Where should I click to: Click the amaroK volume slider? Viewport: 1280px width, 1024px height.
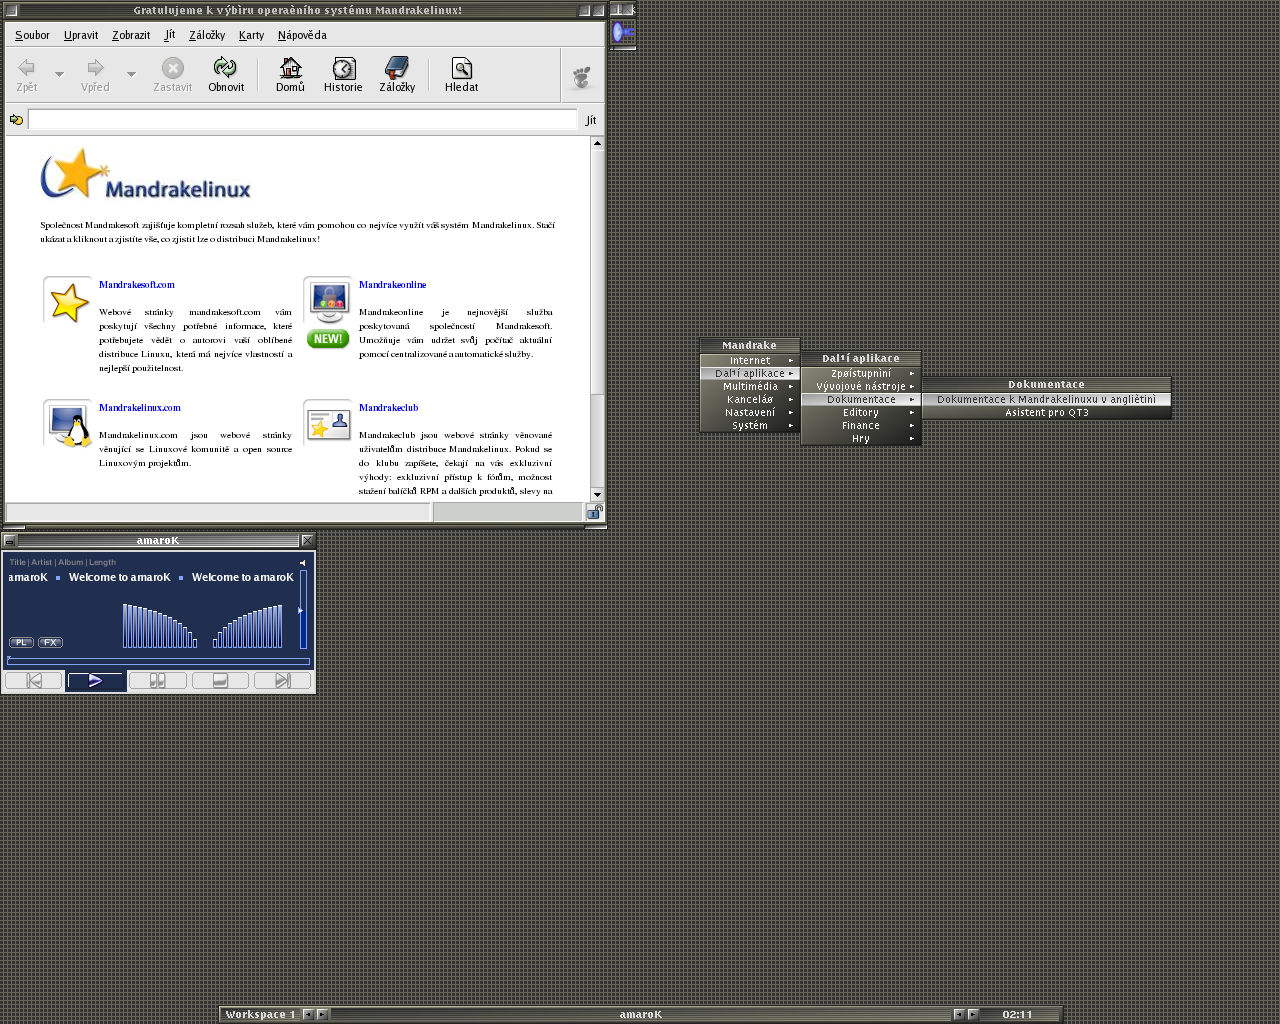coord(303,609)
